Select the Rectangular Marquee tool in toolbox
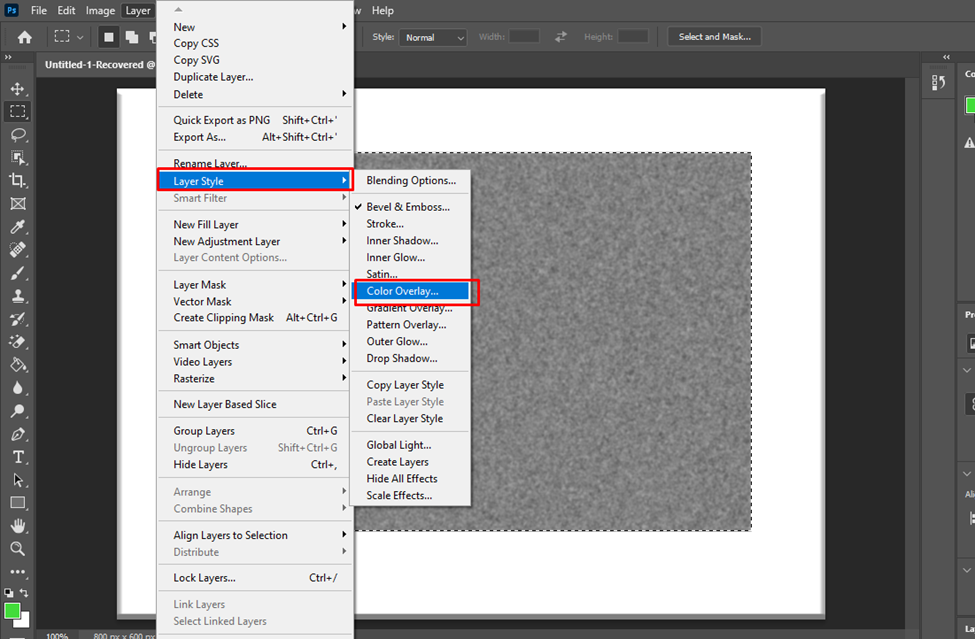975x639 pixels. (17, 111)
